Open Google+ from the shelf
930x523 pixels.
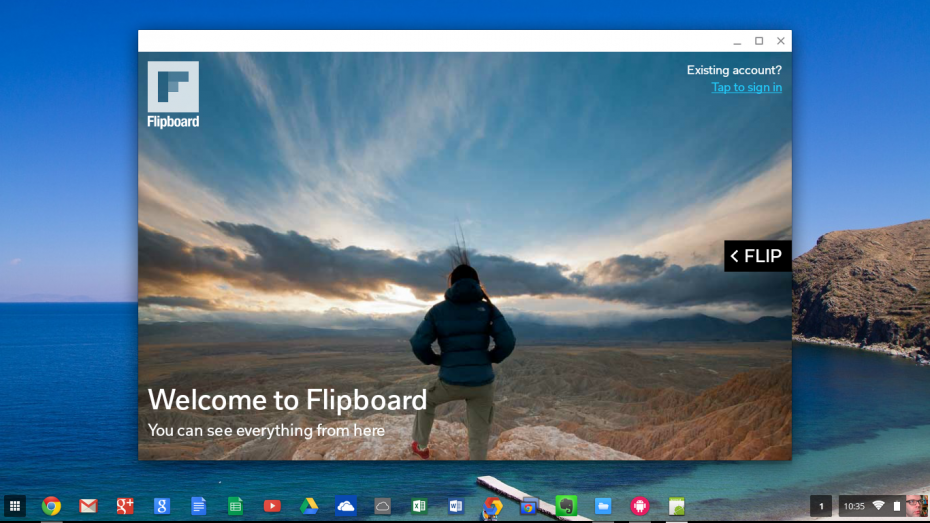pyautogui.click(x=125, y=506)
